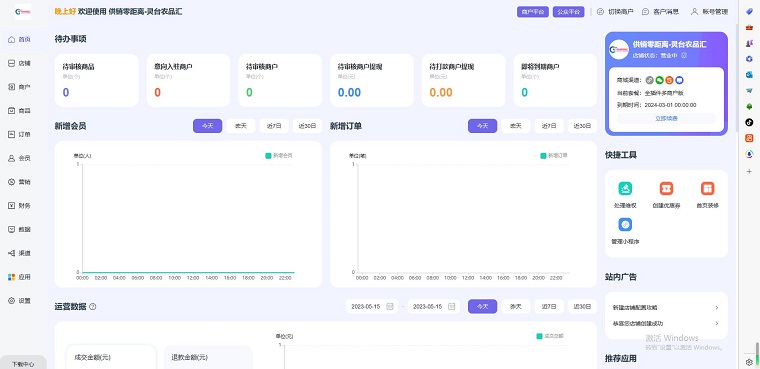Toggle the 新增会员 chart legend
760x369 pixels.
click(x=279, y=156)
